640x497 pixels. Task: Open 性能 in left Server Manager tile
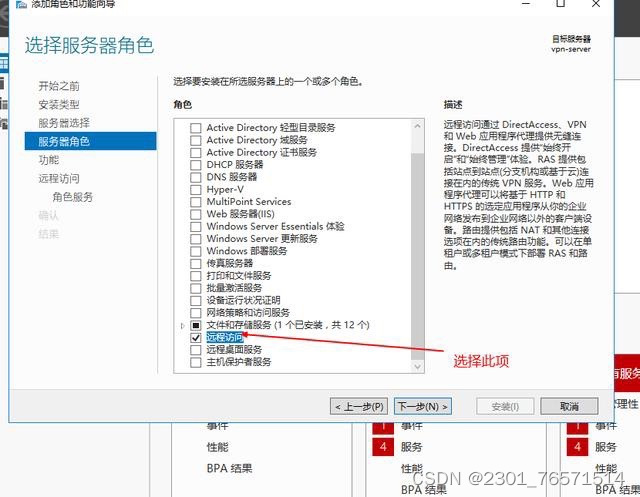coord(217,447)
